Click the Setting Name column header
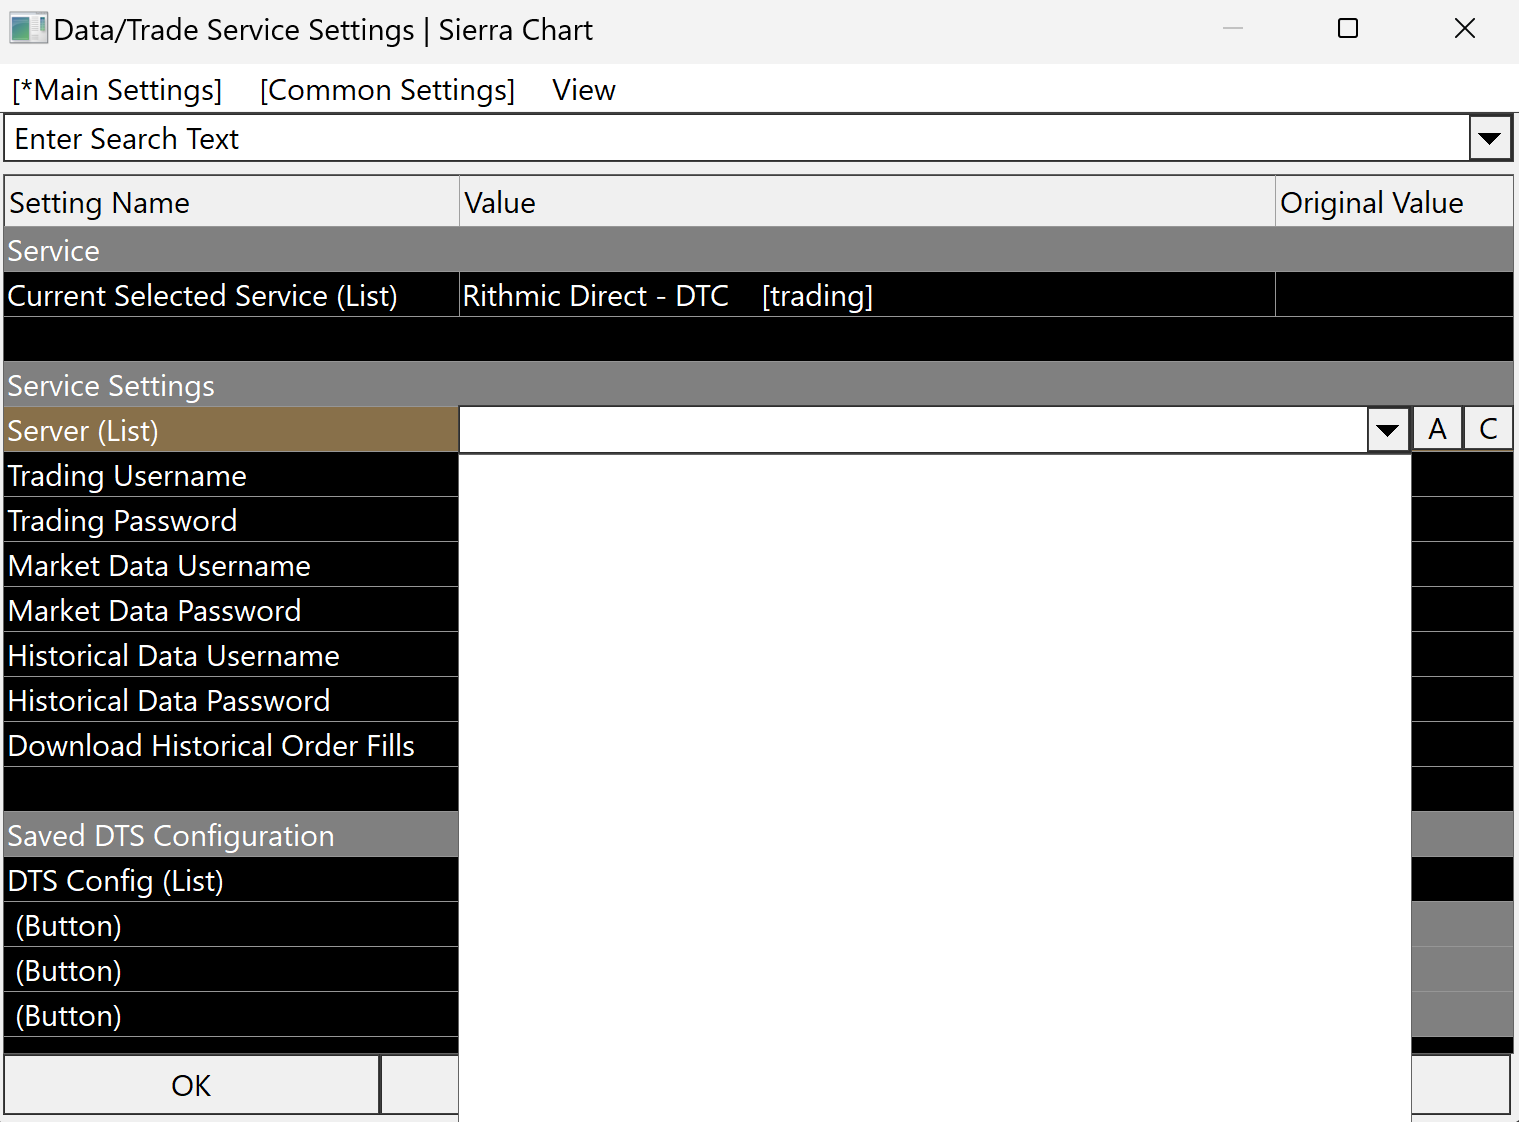The width and height of the screenshot is (1519, 1122). (x=231, y=203)
